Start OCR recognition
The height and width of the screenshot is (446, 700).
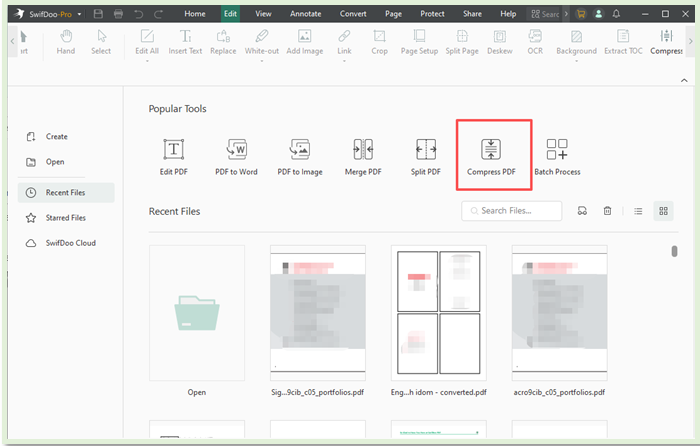[x=535, y=42]
